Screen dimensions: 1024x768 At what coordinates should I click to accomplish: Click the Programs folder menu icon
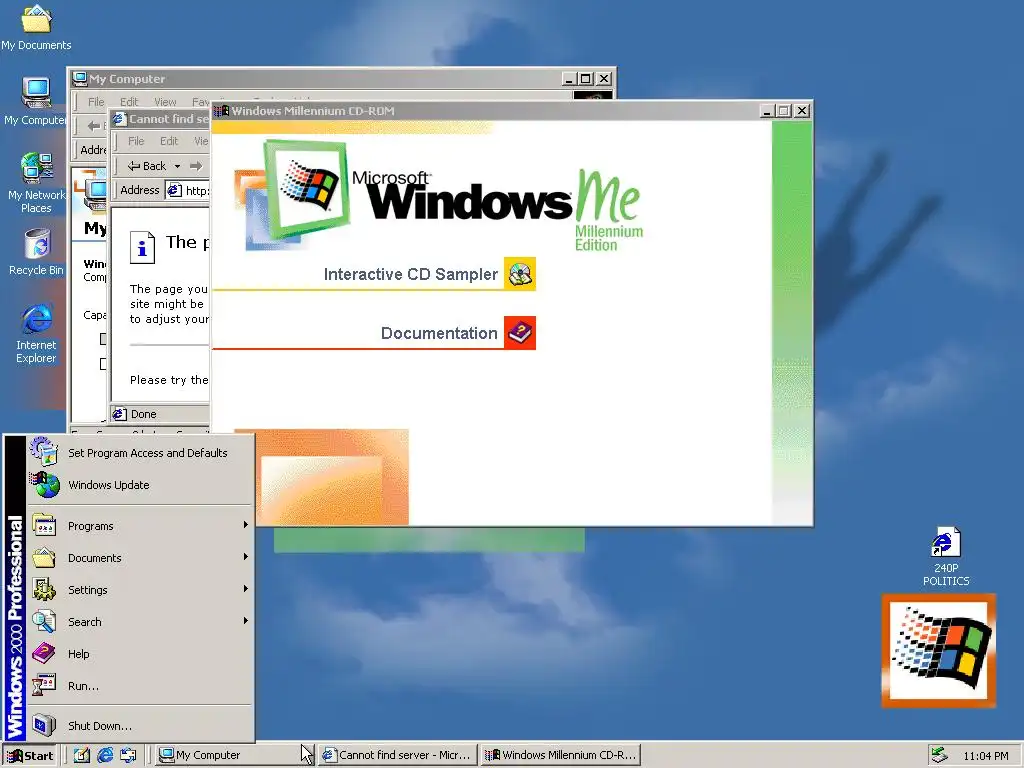click(44, 525)
